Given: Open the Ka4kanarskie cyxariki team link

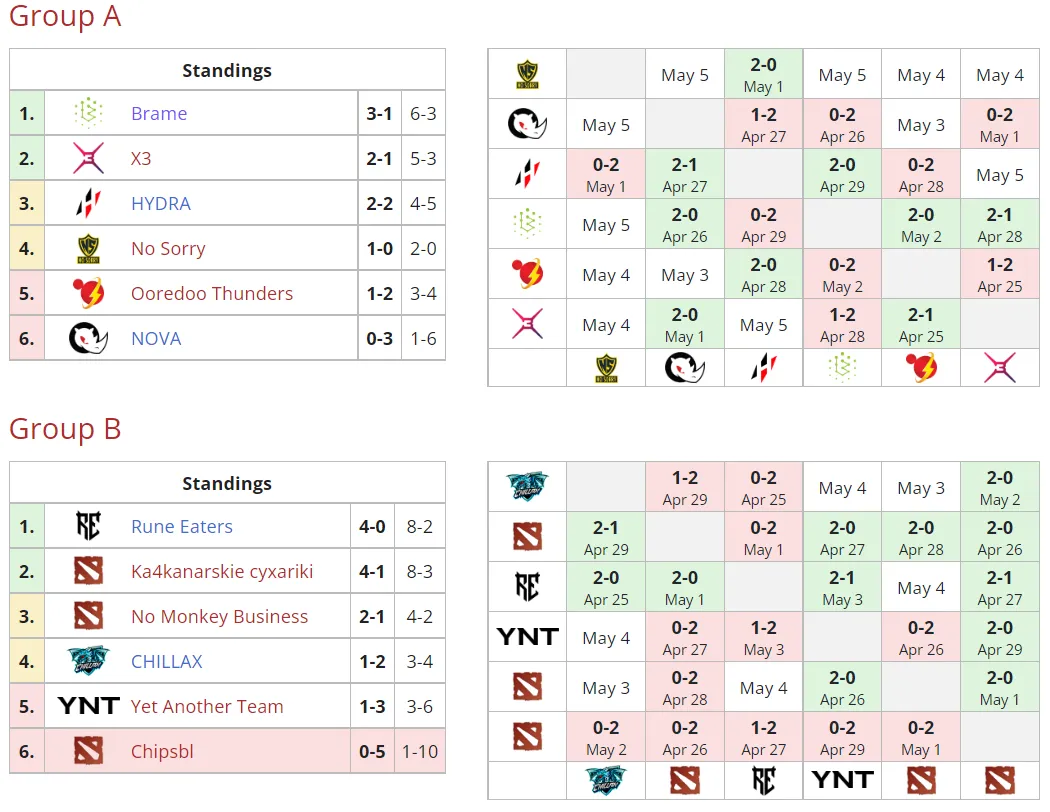Looking at the screenshot, I should [222, 572].
